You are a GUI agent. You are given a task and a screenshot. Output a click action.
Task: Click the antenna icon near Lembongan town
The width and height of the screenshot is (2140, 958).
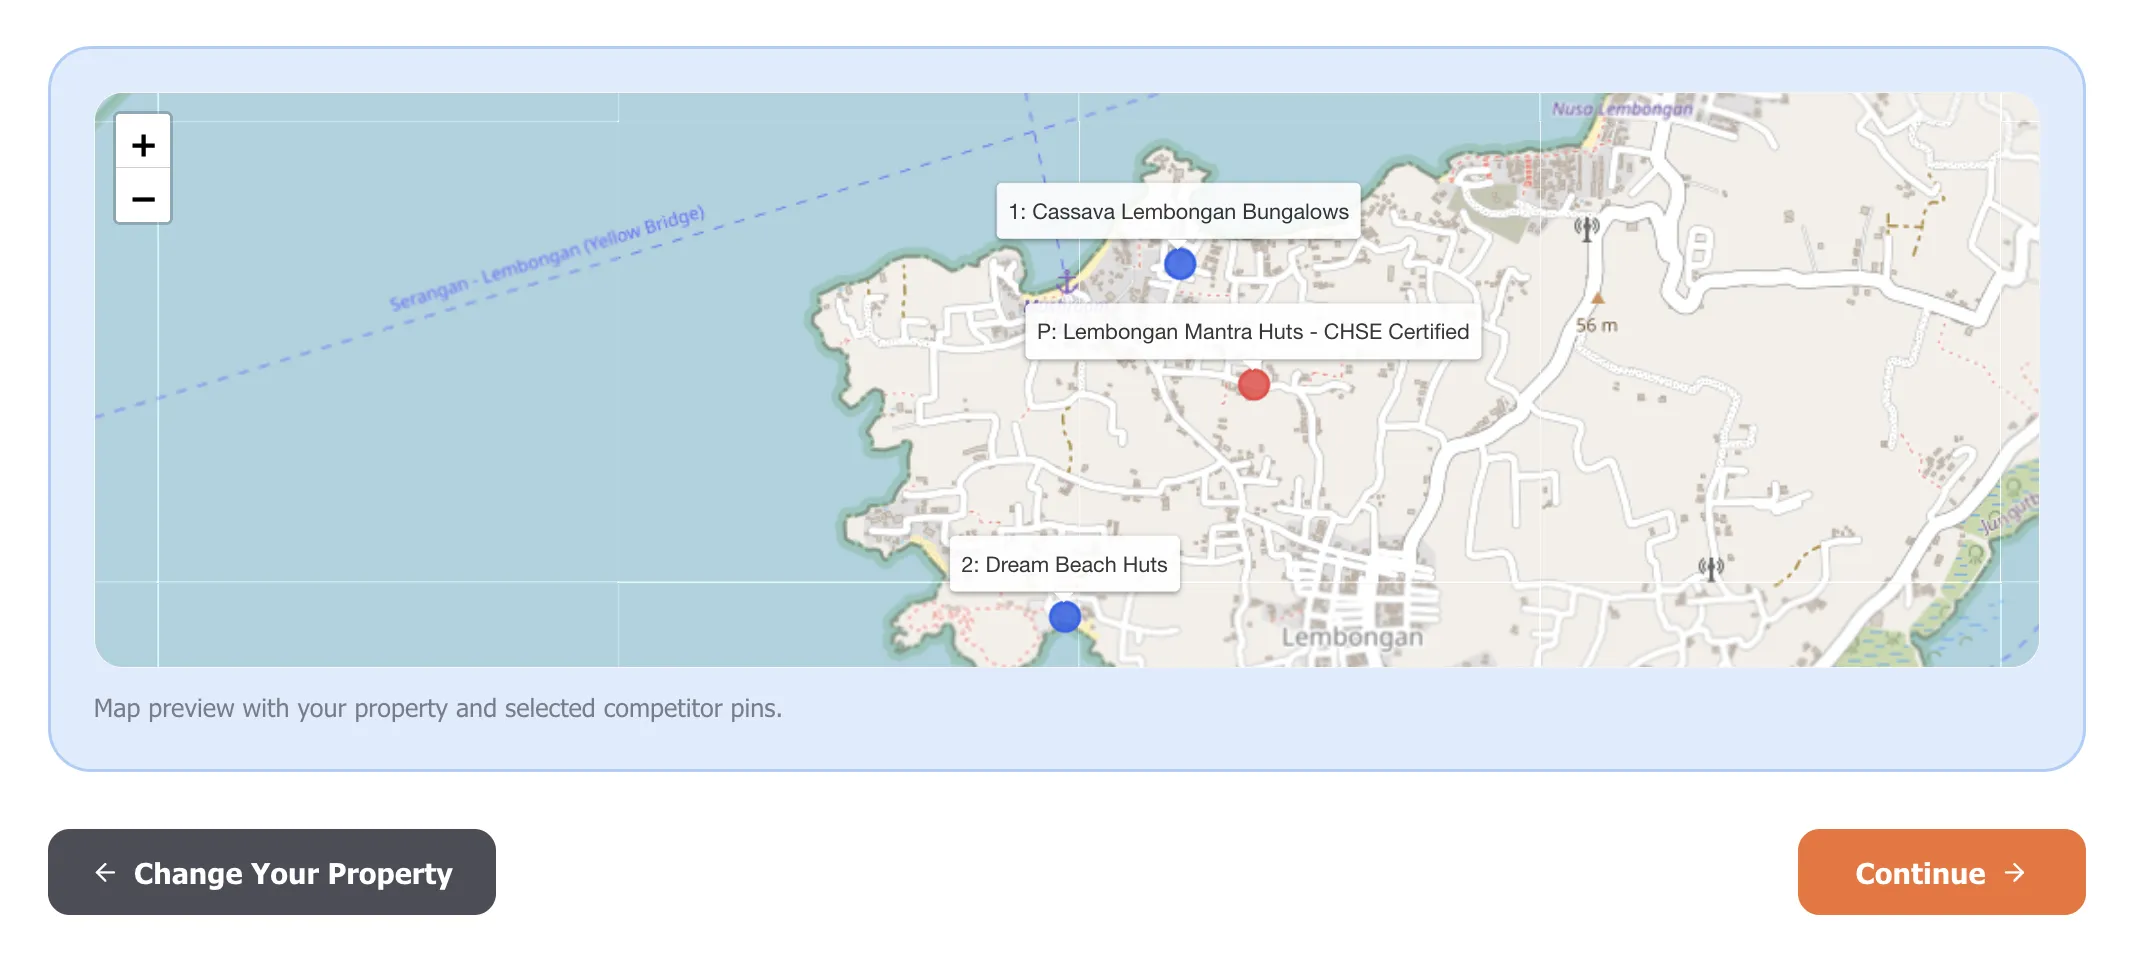tap(1710, 567)
